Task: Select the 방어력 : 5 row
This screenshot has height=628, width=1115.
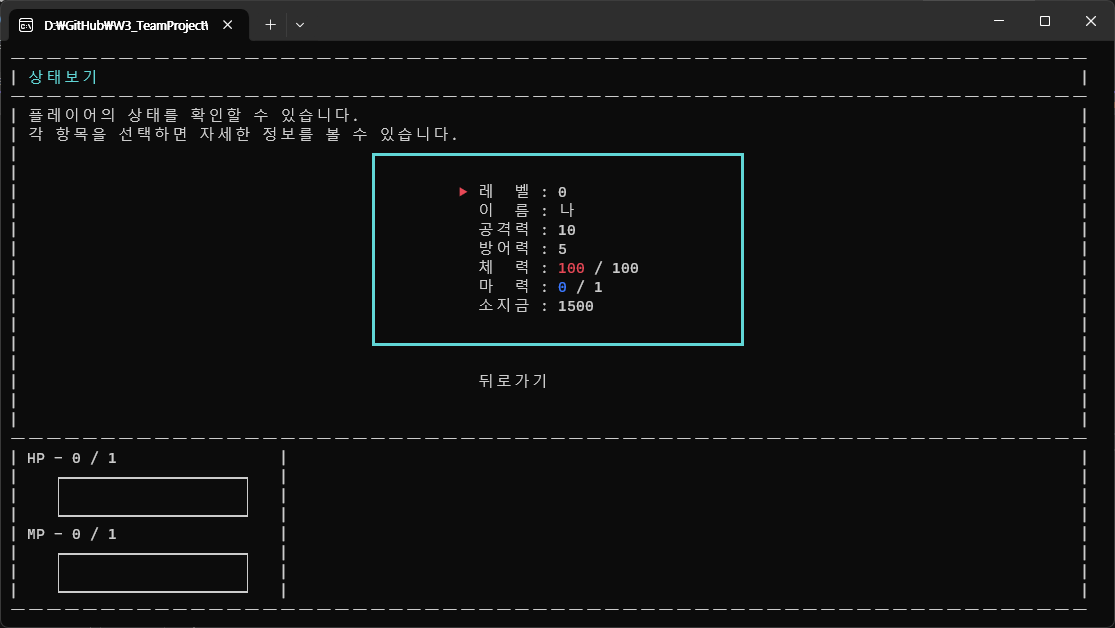Action: tap(523, 249)
